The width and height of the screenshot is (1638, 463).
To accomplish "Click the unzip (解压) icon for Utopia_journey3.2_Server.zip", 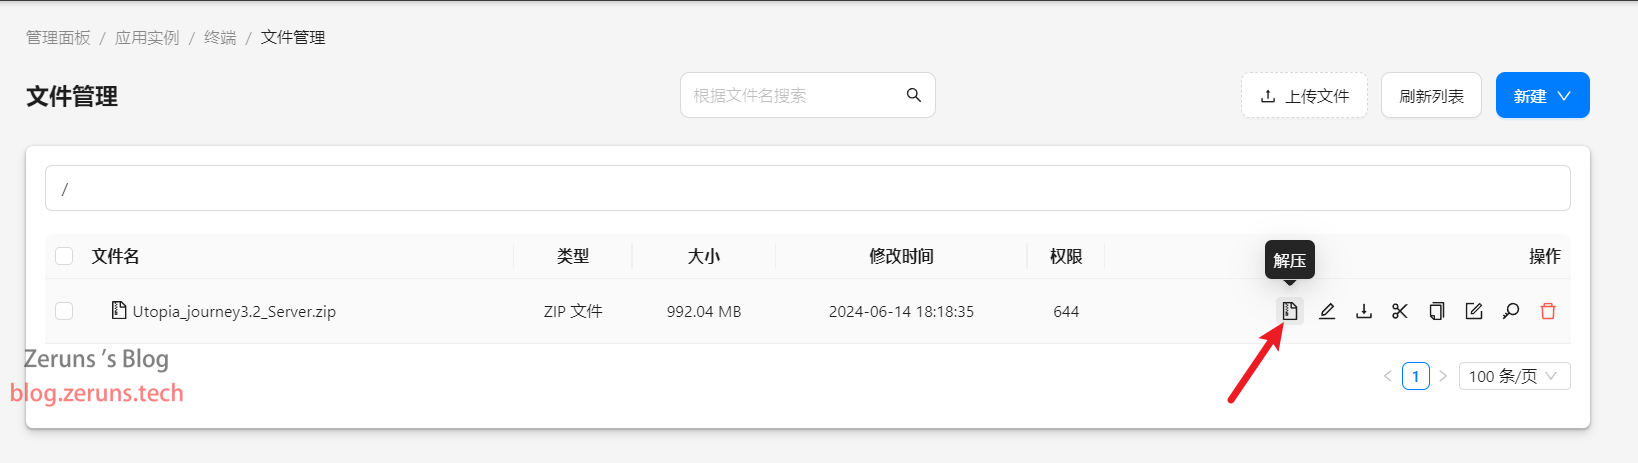I will (1290, 311).
